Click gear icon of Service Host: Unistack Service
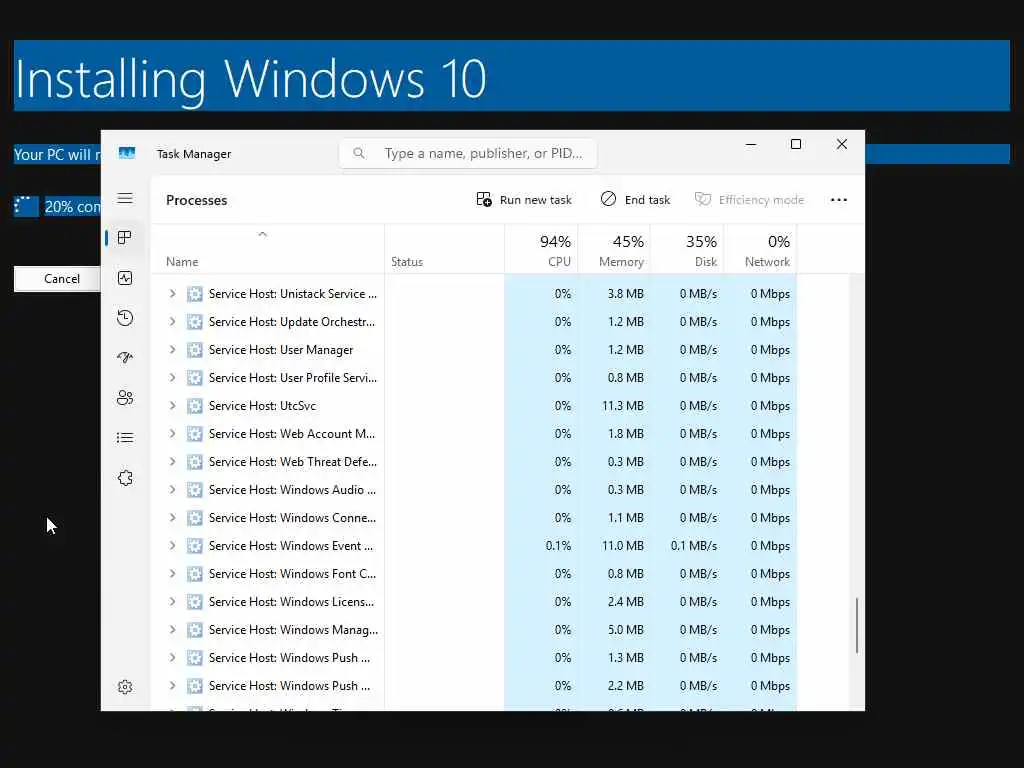 tap(195, 294)
